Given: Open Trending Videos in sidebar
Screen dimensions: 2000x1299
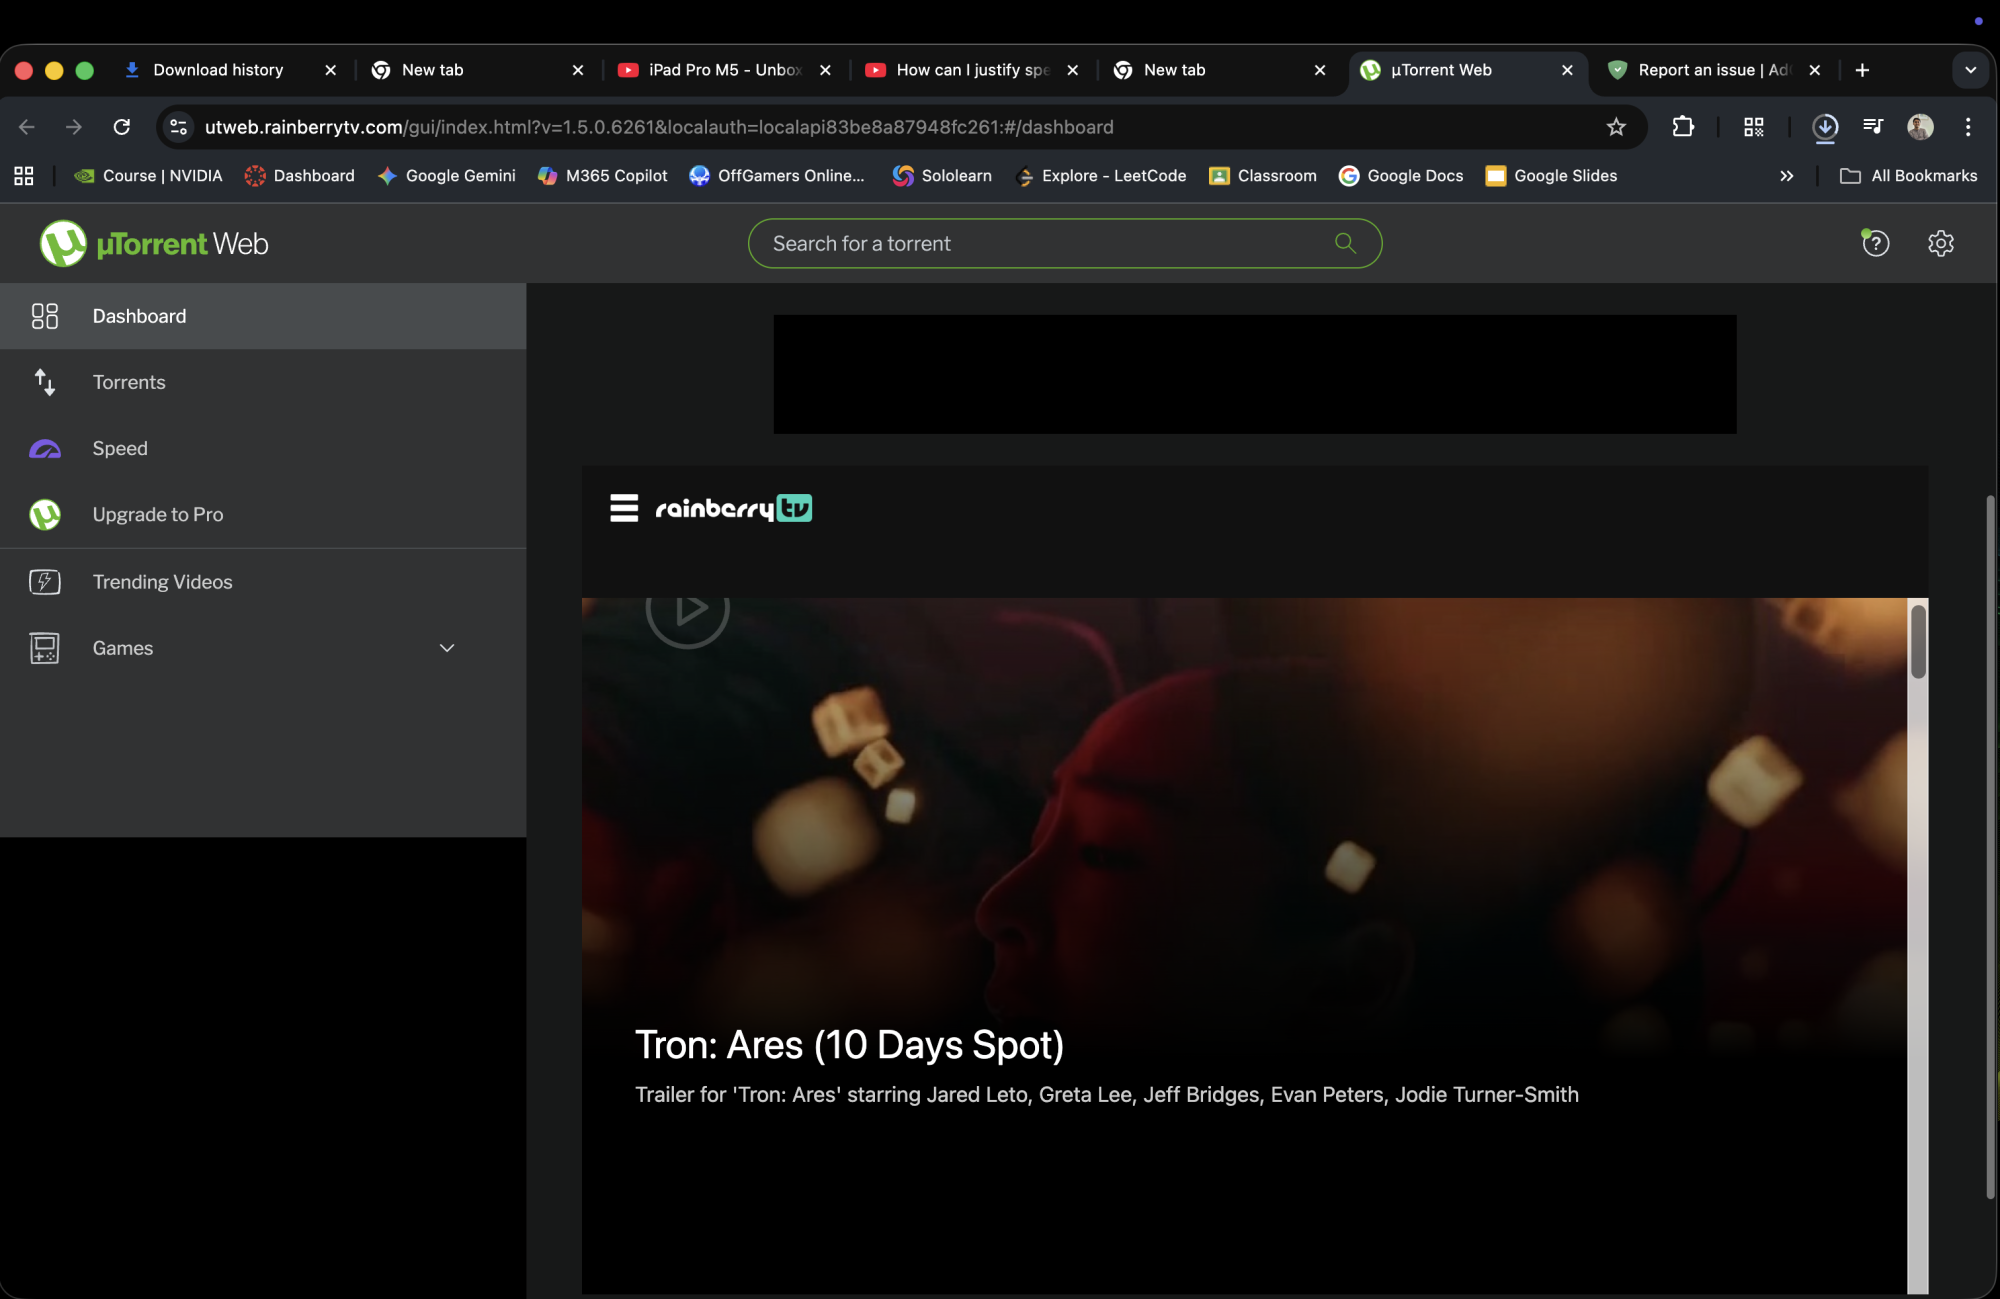Looking at the screenshot, I should (162, 582).
